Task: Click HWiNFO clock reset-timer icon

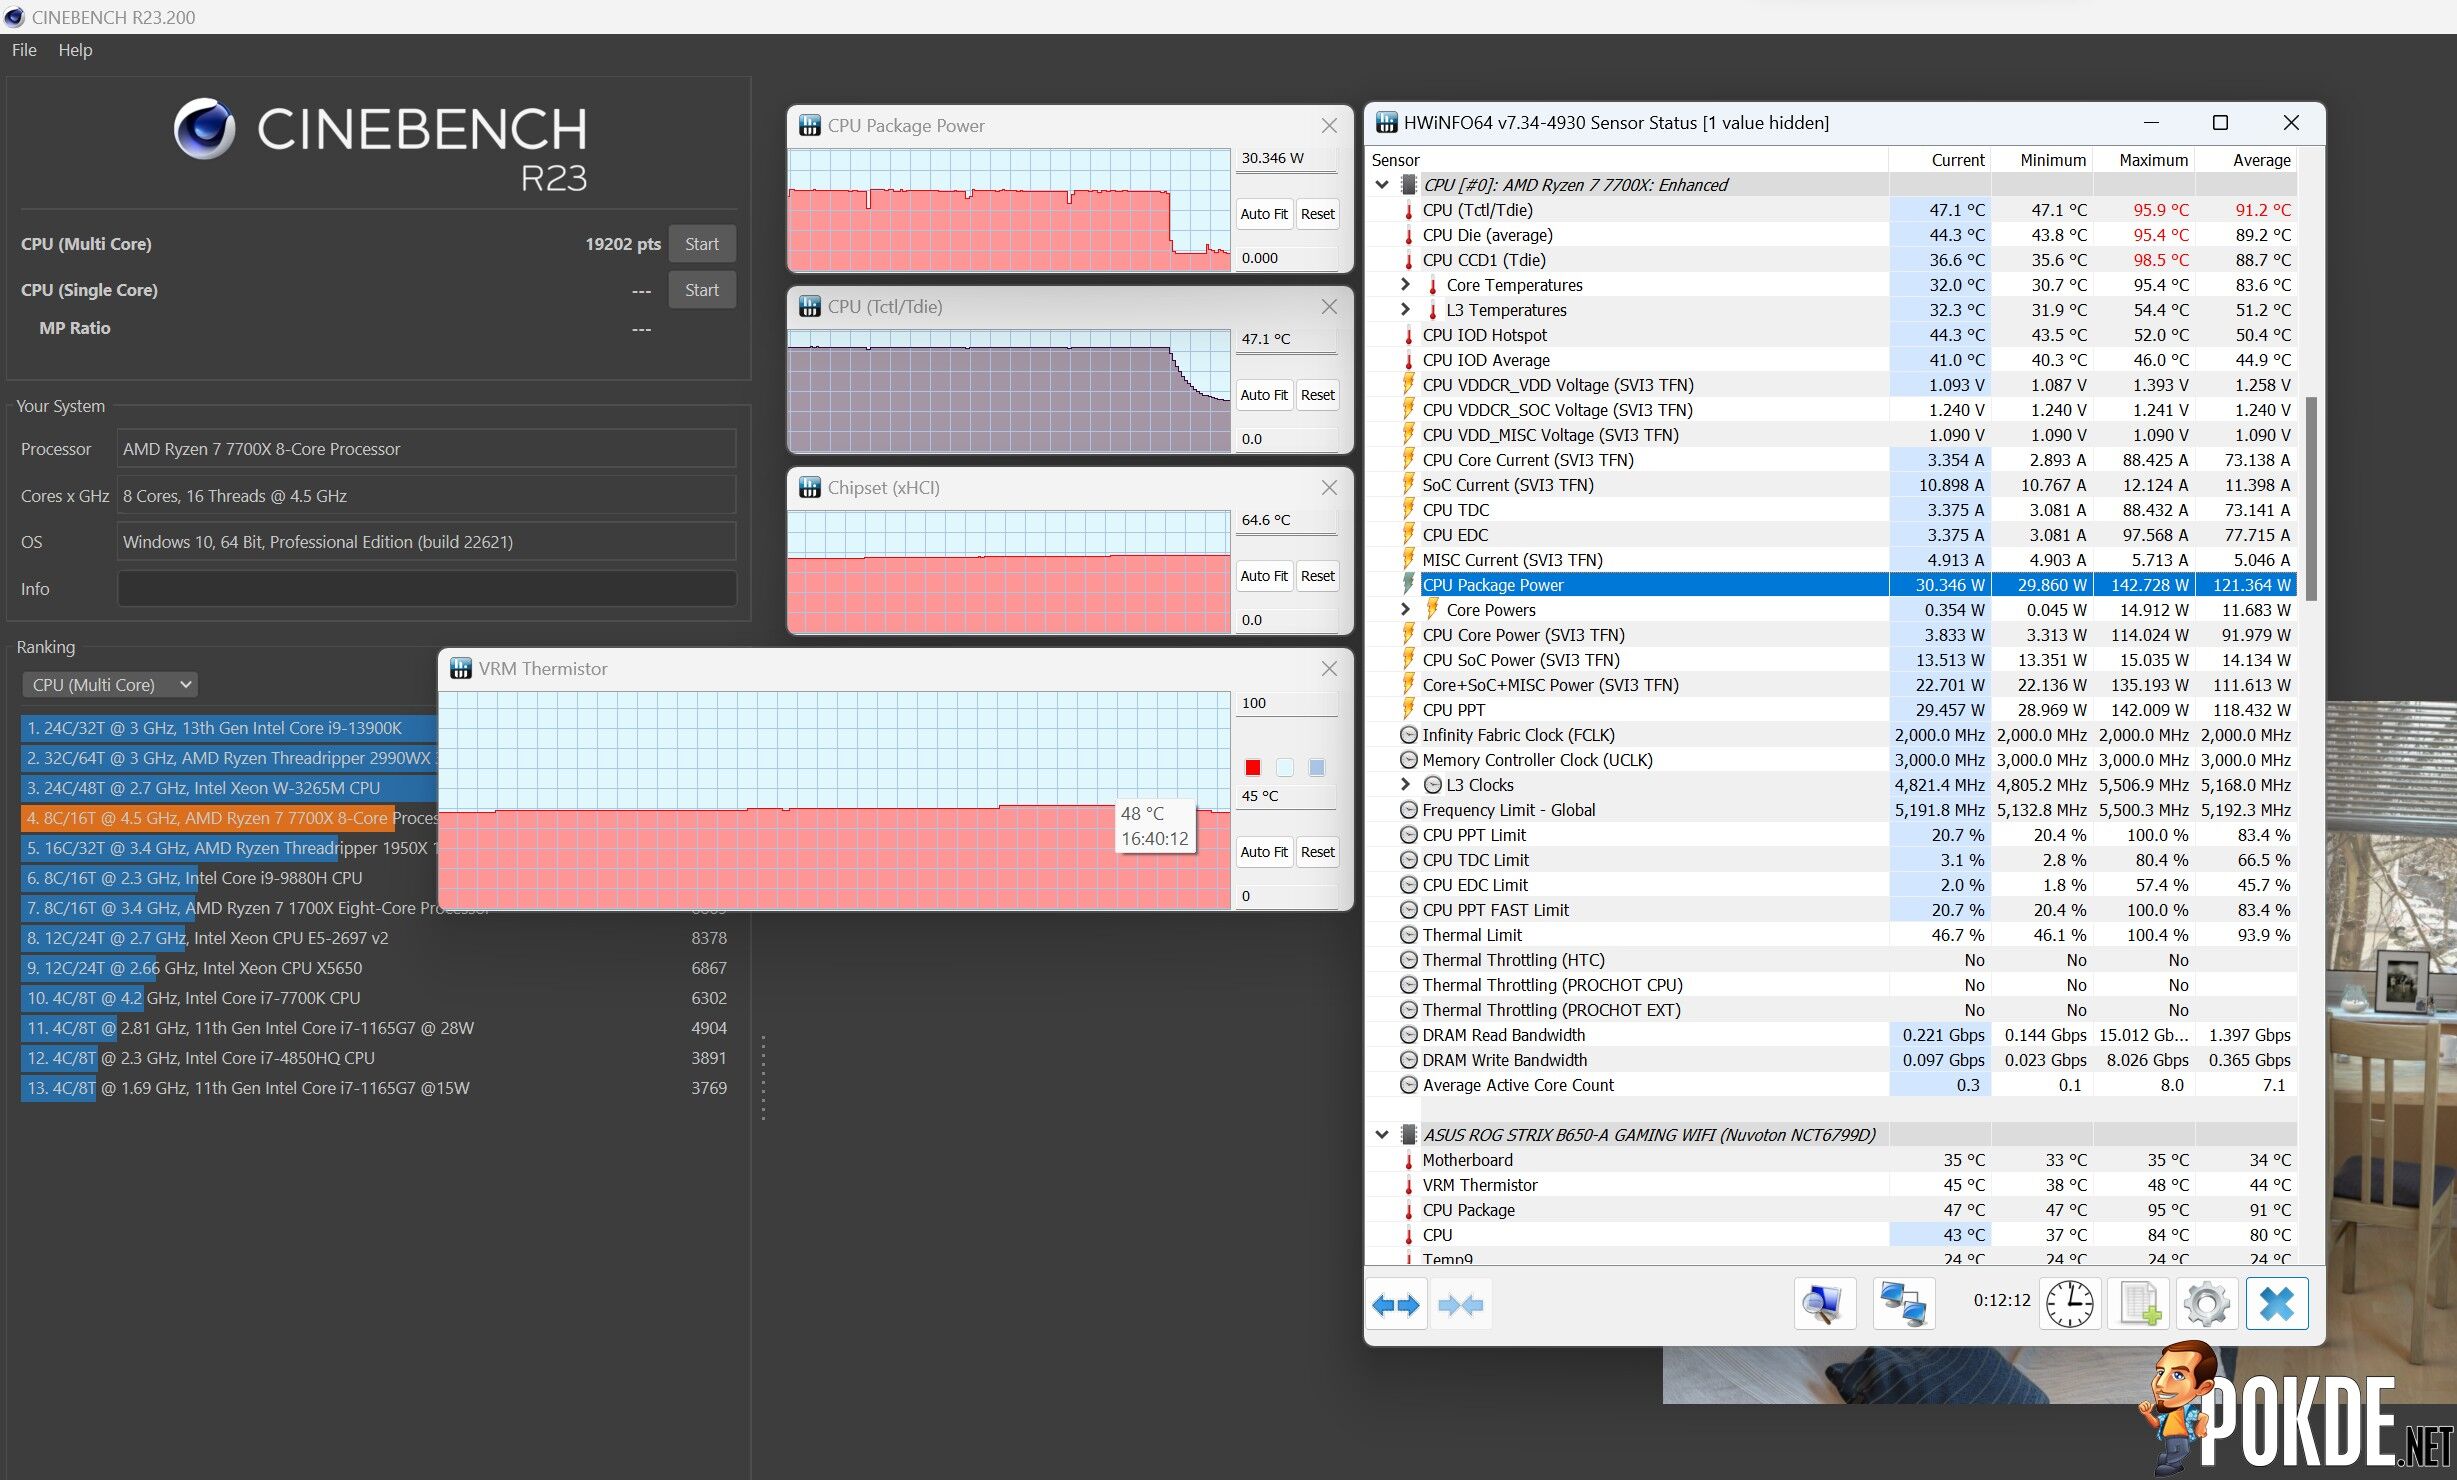Action: click(x=2069, y=1304)
